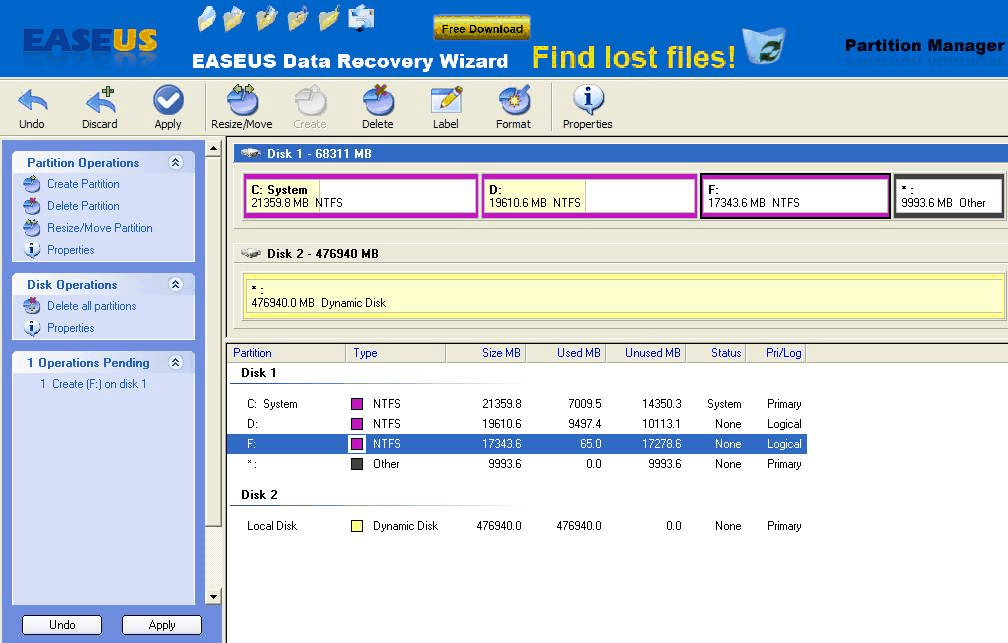
Task: Click the Delete Partition sidebar icon
Action: tap(32, 206)
